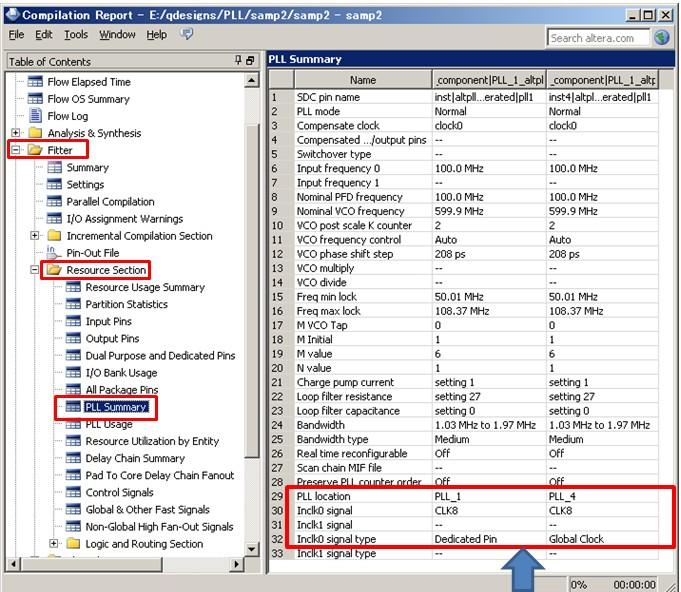Open the Resource Usage Summary report

(145, 287)
